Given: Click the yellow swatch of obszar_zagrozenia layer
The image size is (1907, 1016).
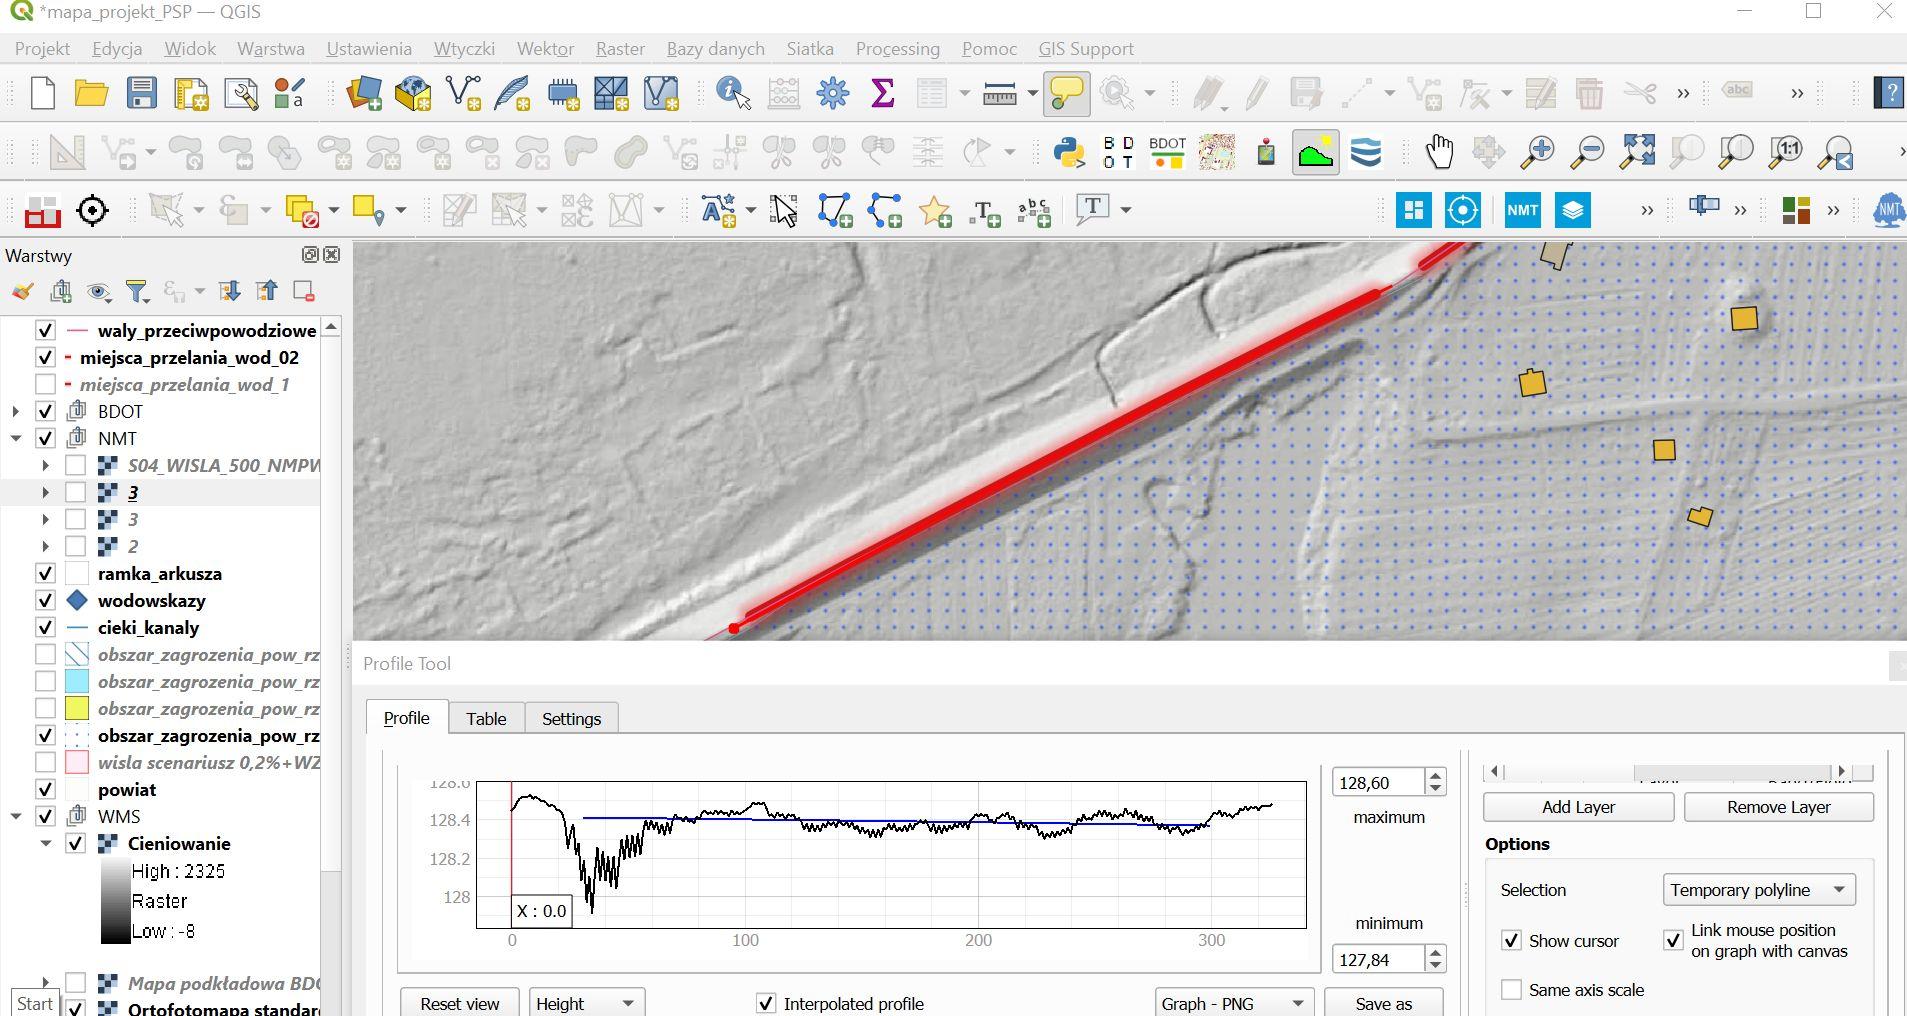Looking at the screenshot, I should pos(77,709).
